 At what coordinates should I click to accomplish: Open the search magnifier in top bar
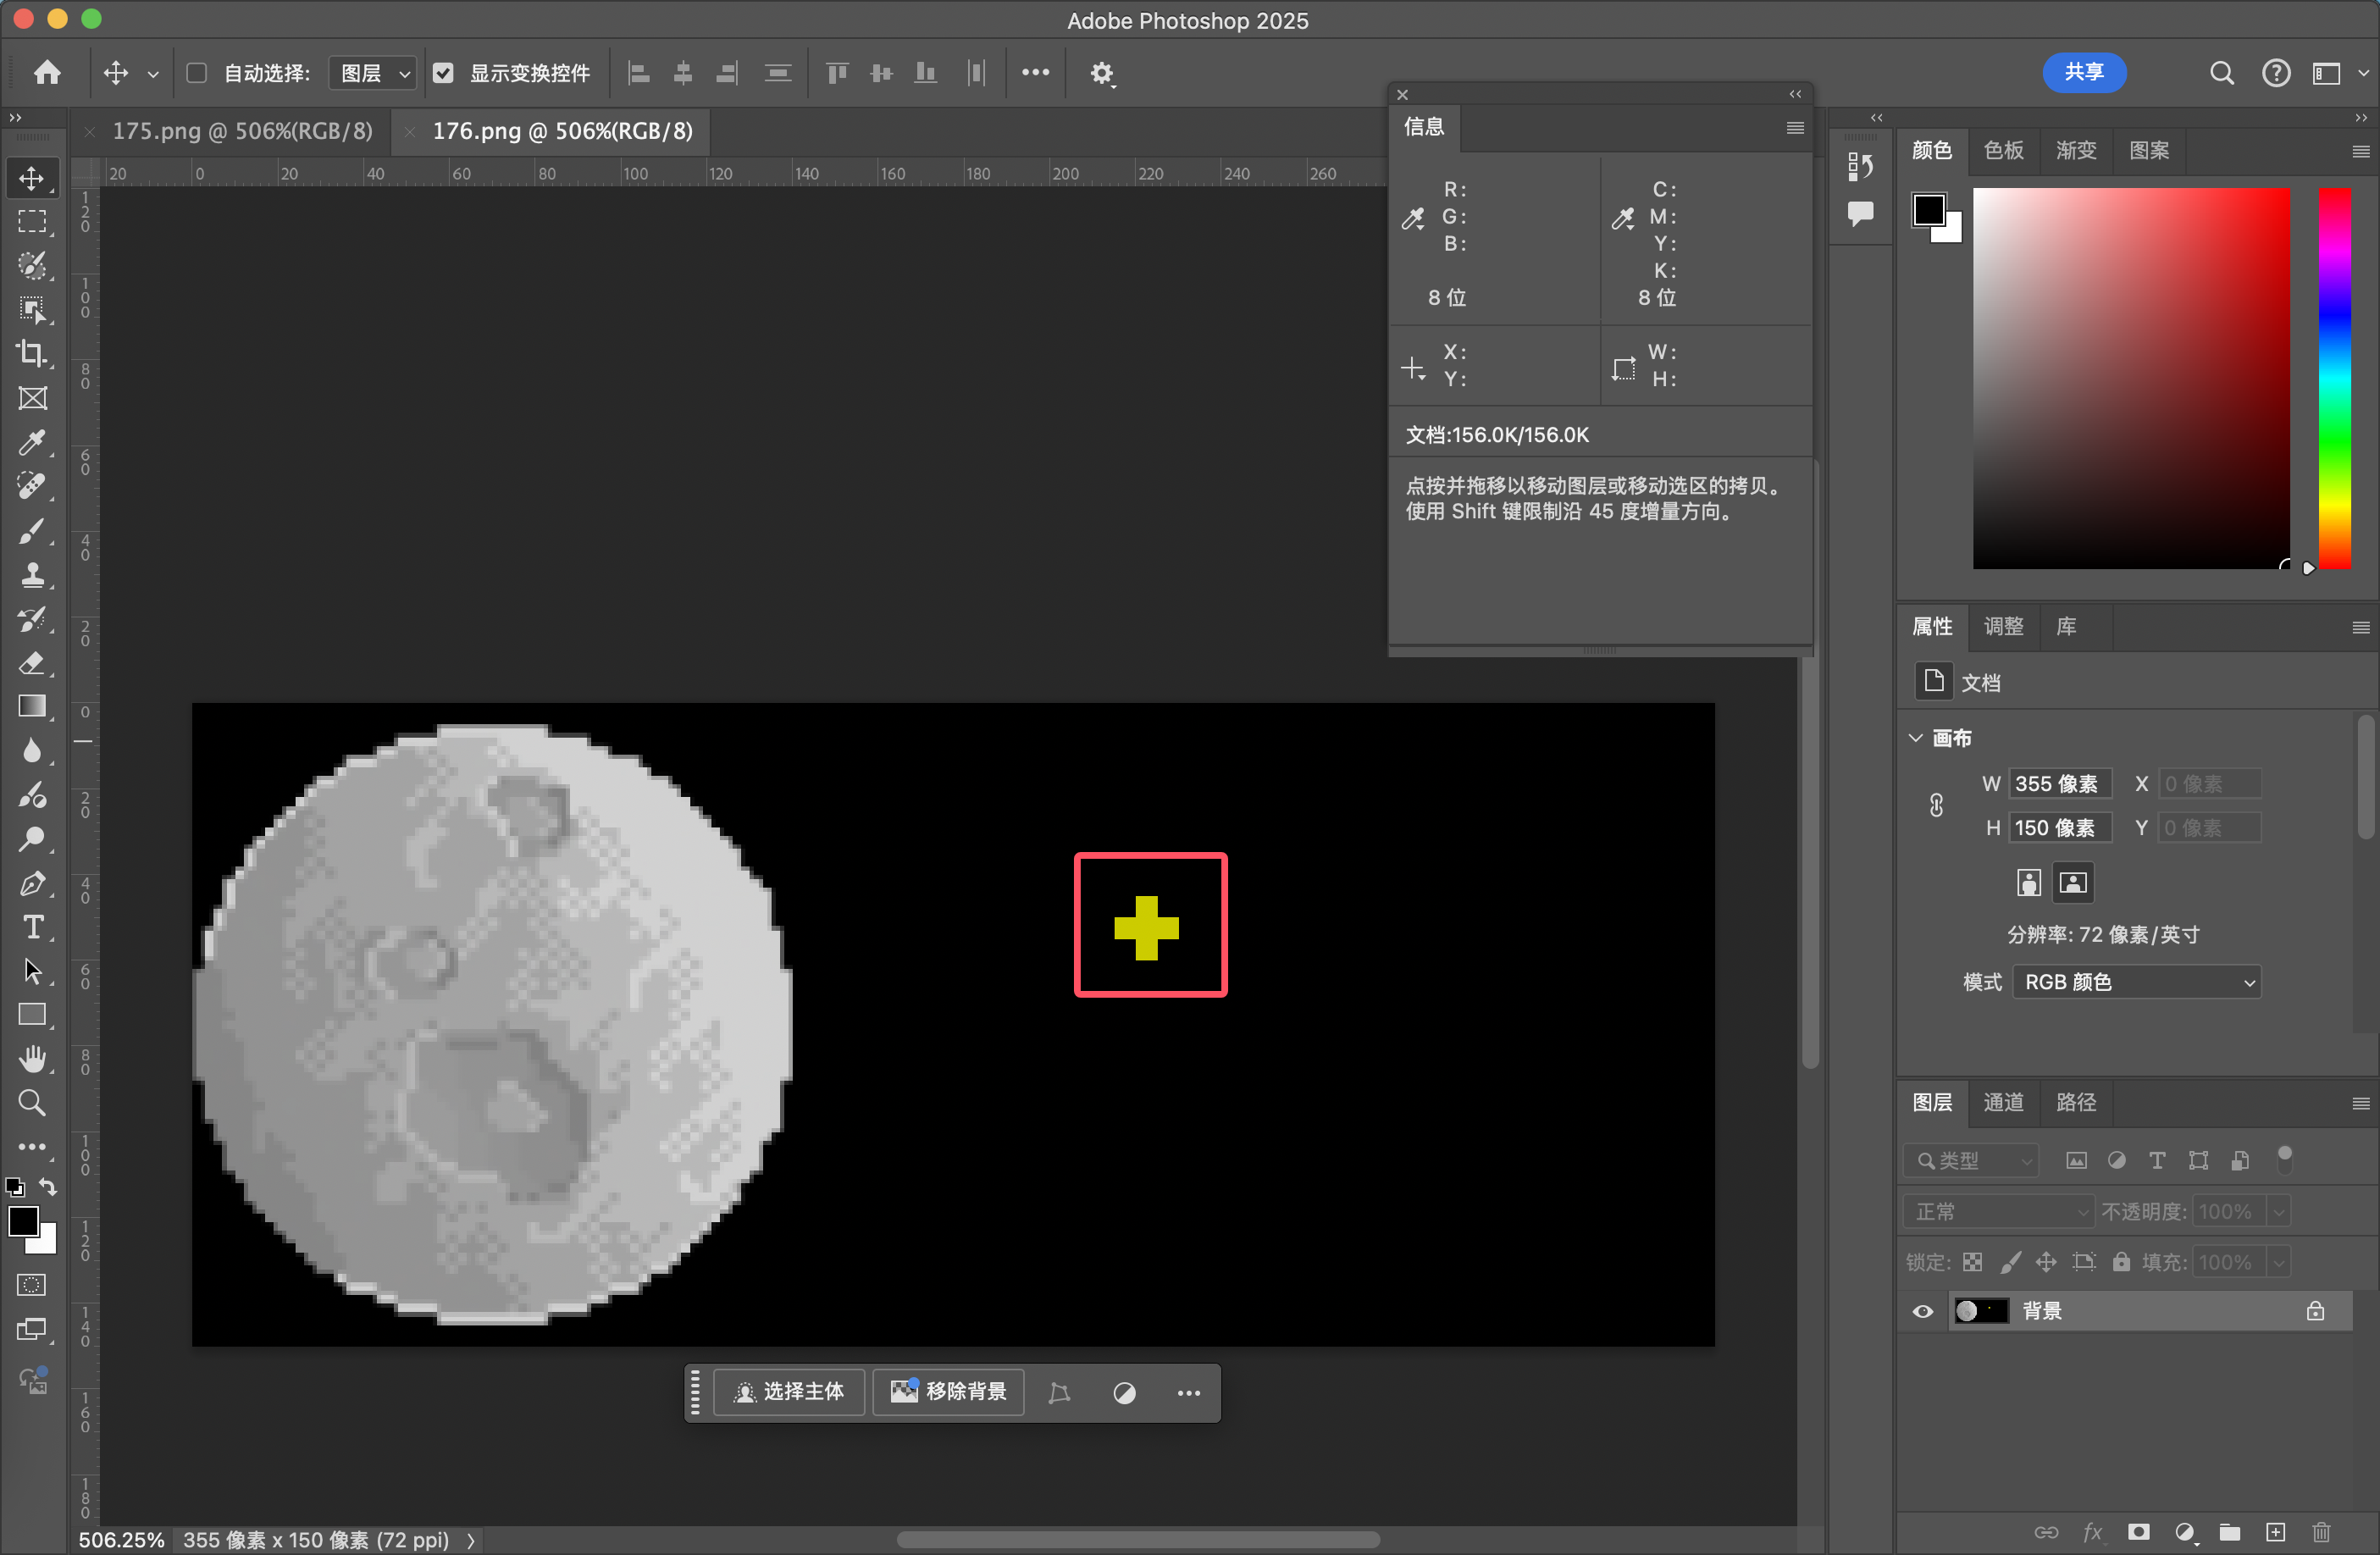tap(2221, 73)
